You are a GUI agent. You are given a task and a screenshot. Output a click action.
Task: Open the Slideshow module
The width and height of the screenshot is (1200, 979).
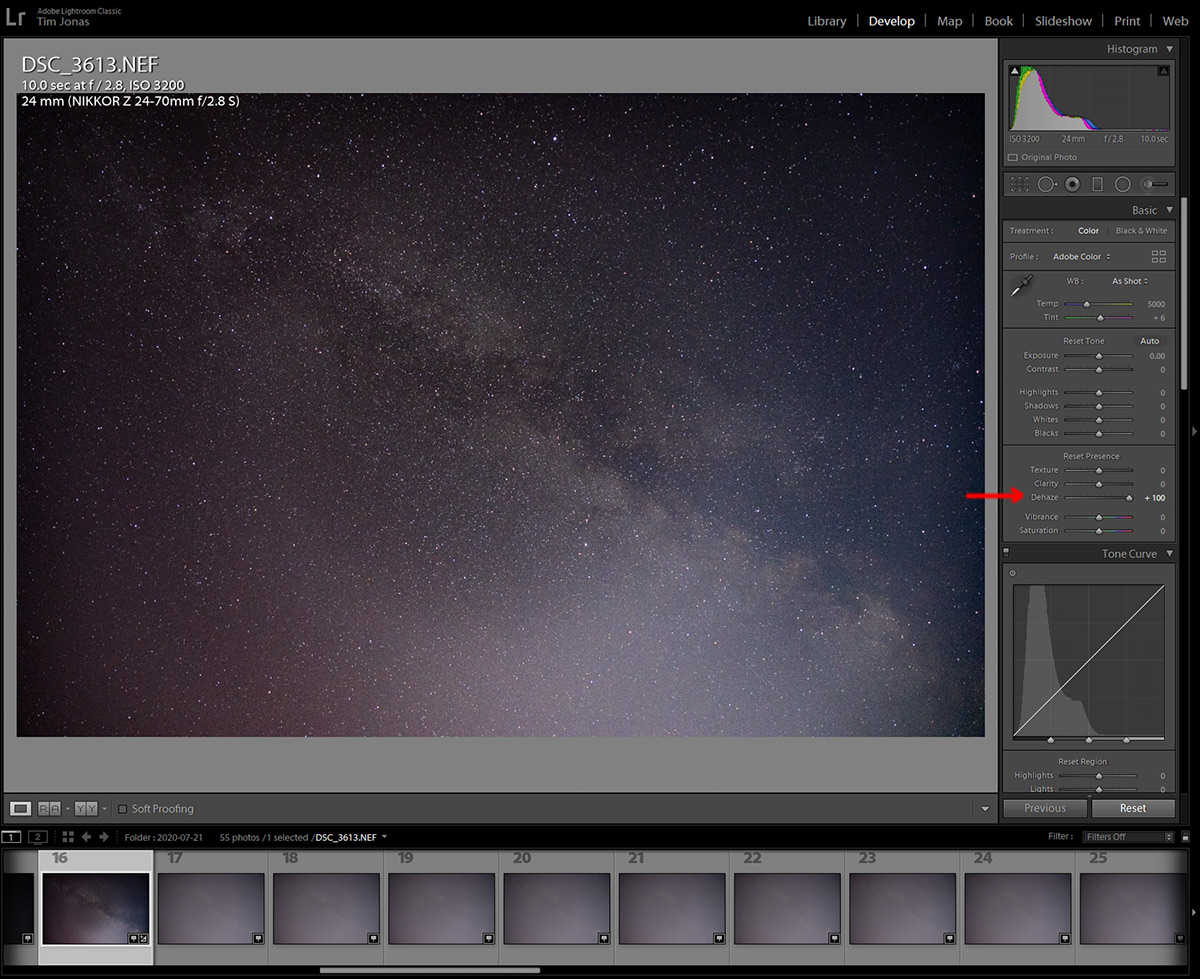pyautogui.click(x=1063, y=20)
